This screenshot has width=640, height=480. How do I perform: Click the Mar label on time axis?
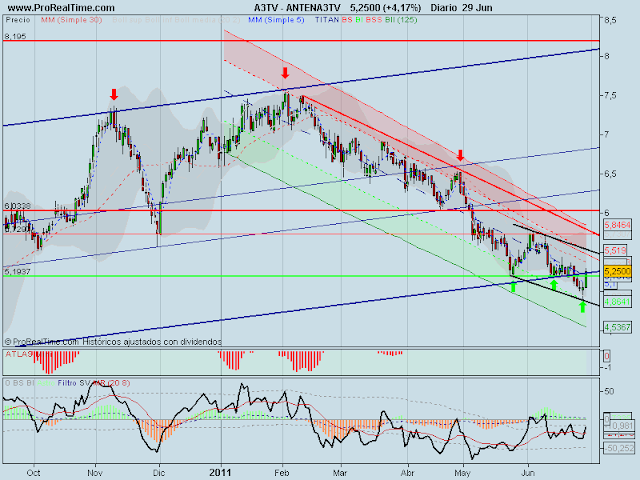(x=340, y=473)
